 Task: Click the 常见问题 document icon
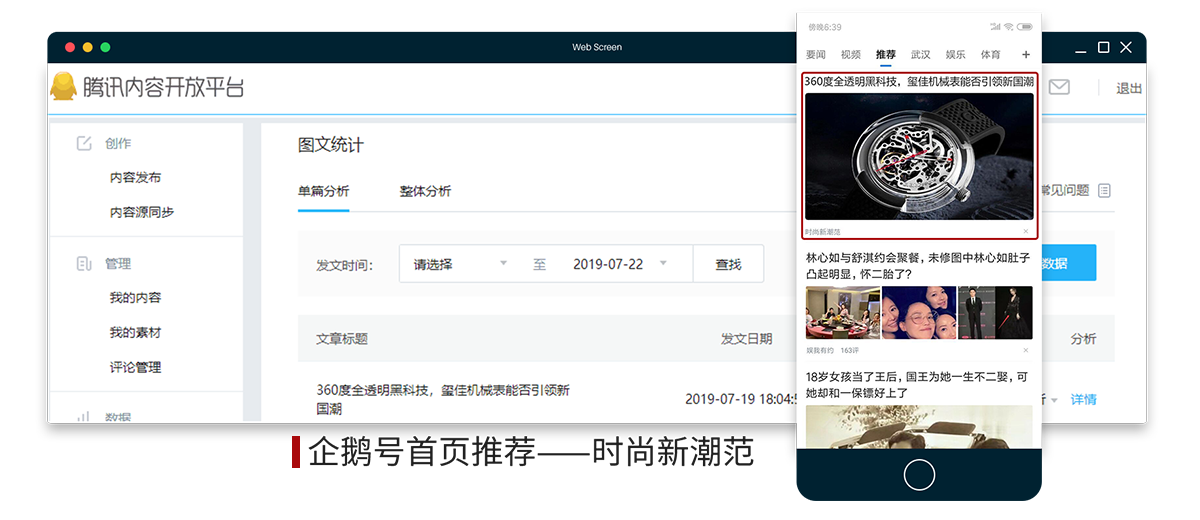(x=1104, y=190)
